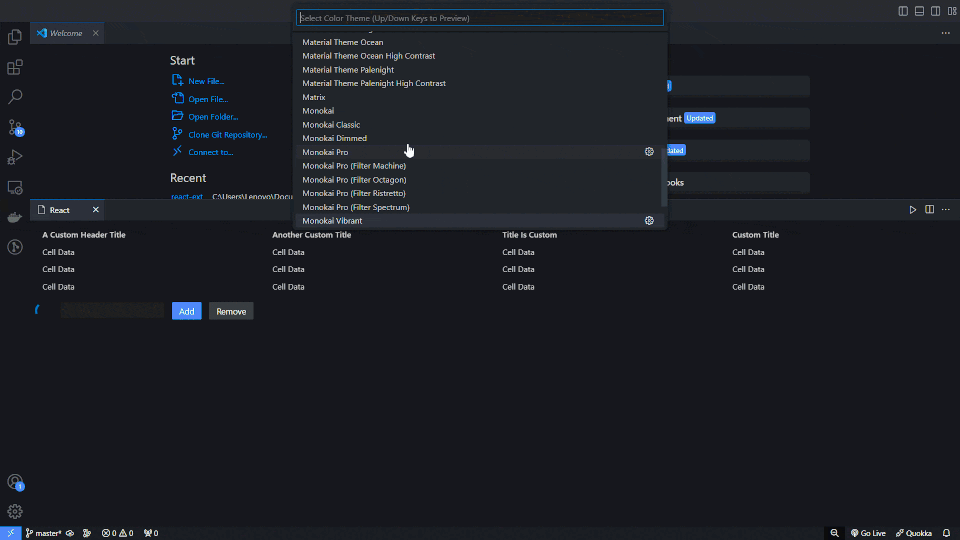Click the Select Color Theme search field
The height and width of the screenshot is (540, 960).
pos(480,18)
